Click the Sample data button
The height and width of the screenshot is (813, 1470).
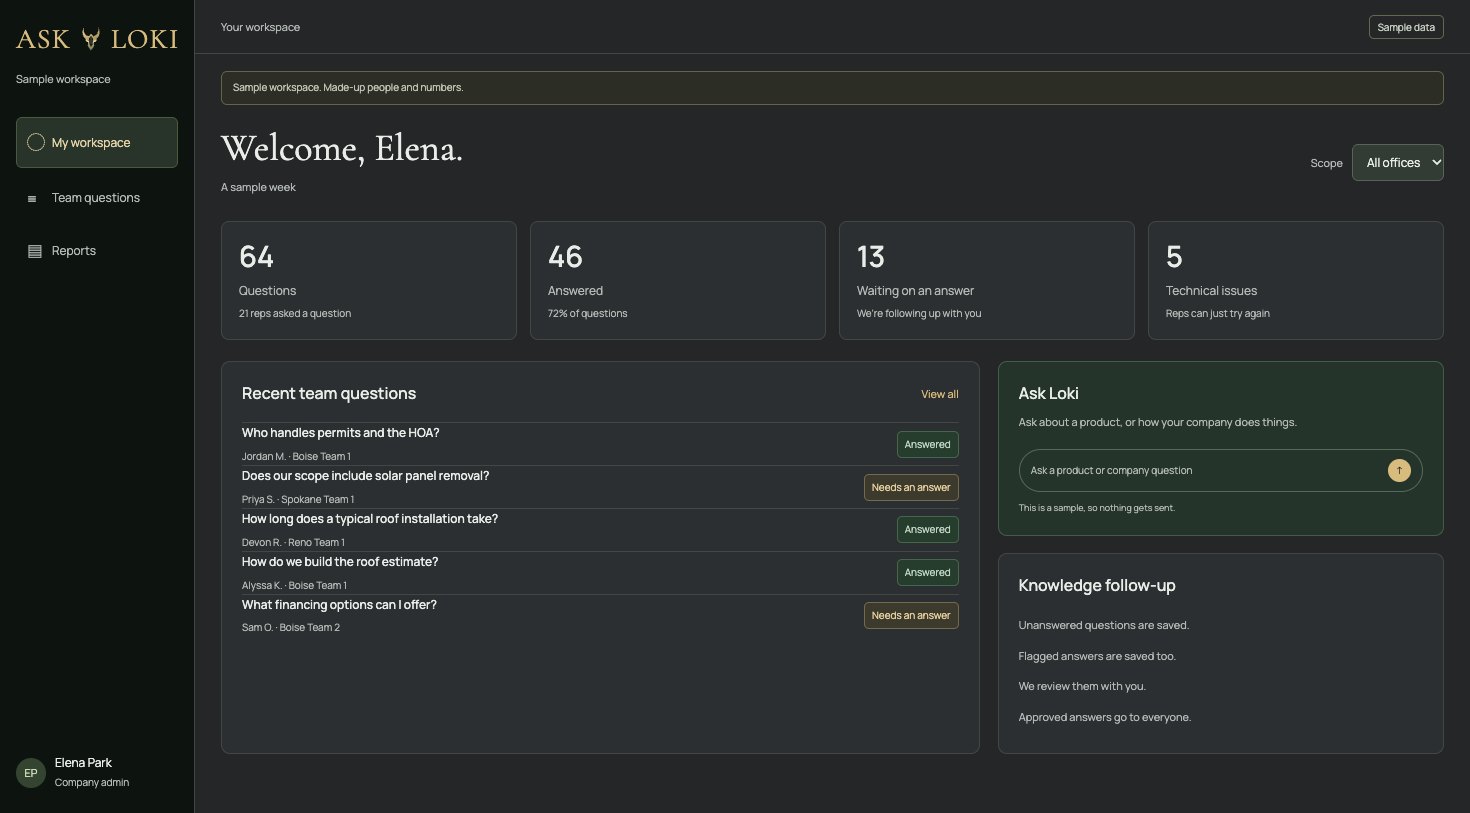click(1406, 27)
